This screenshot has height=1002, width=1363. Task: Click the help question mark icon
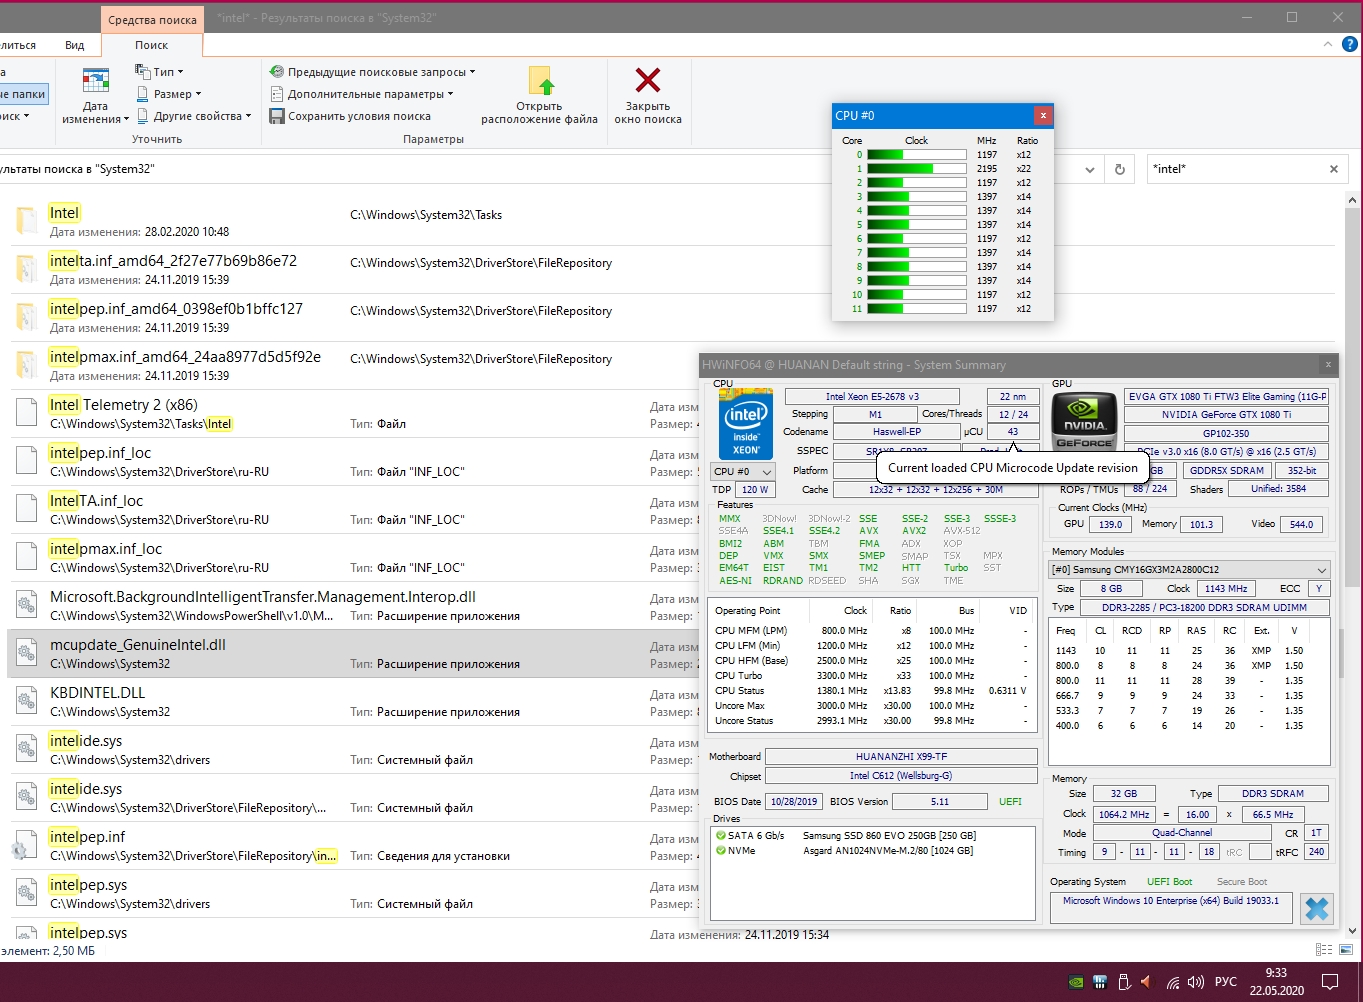pyautogui.click(x=1349, y=44)
